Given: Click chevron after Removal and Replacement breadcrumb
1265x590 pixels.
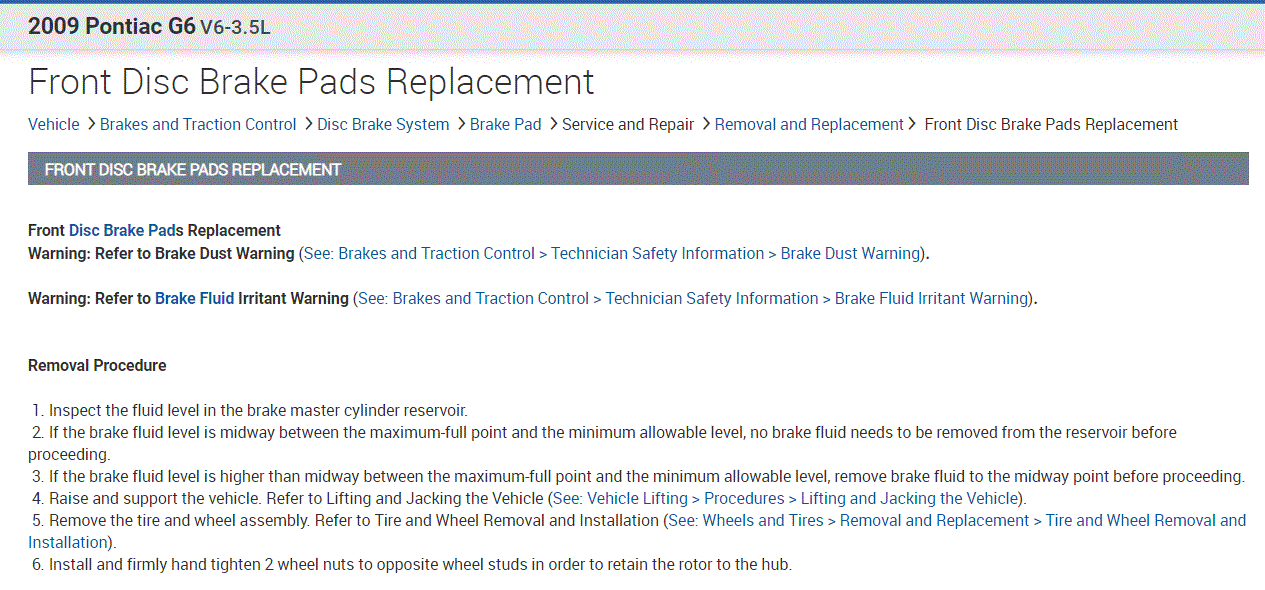Looking at the screenshot, I should coord(911,124).
